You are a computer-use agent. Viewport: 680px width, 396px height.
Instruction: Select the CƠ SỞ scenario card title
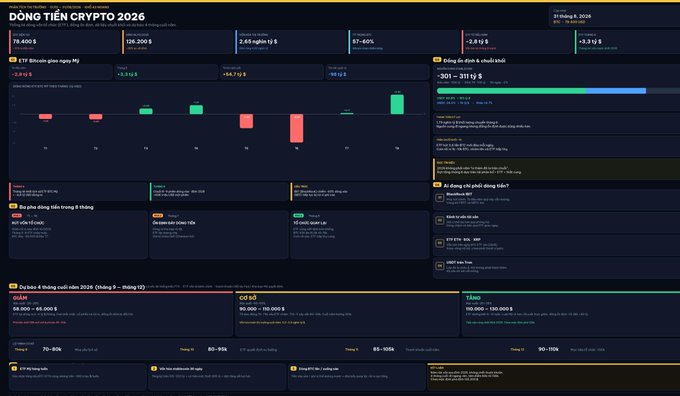(248, 298)
